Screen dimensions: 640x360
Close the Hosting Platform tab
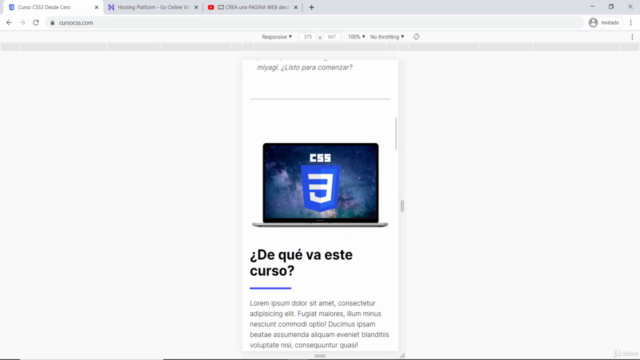coord(196,7)
